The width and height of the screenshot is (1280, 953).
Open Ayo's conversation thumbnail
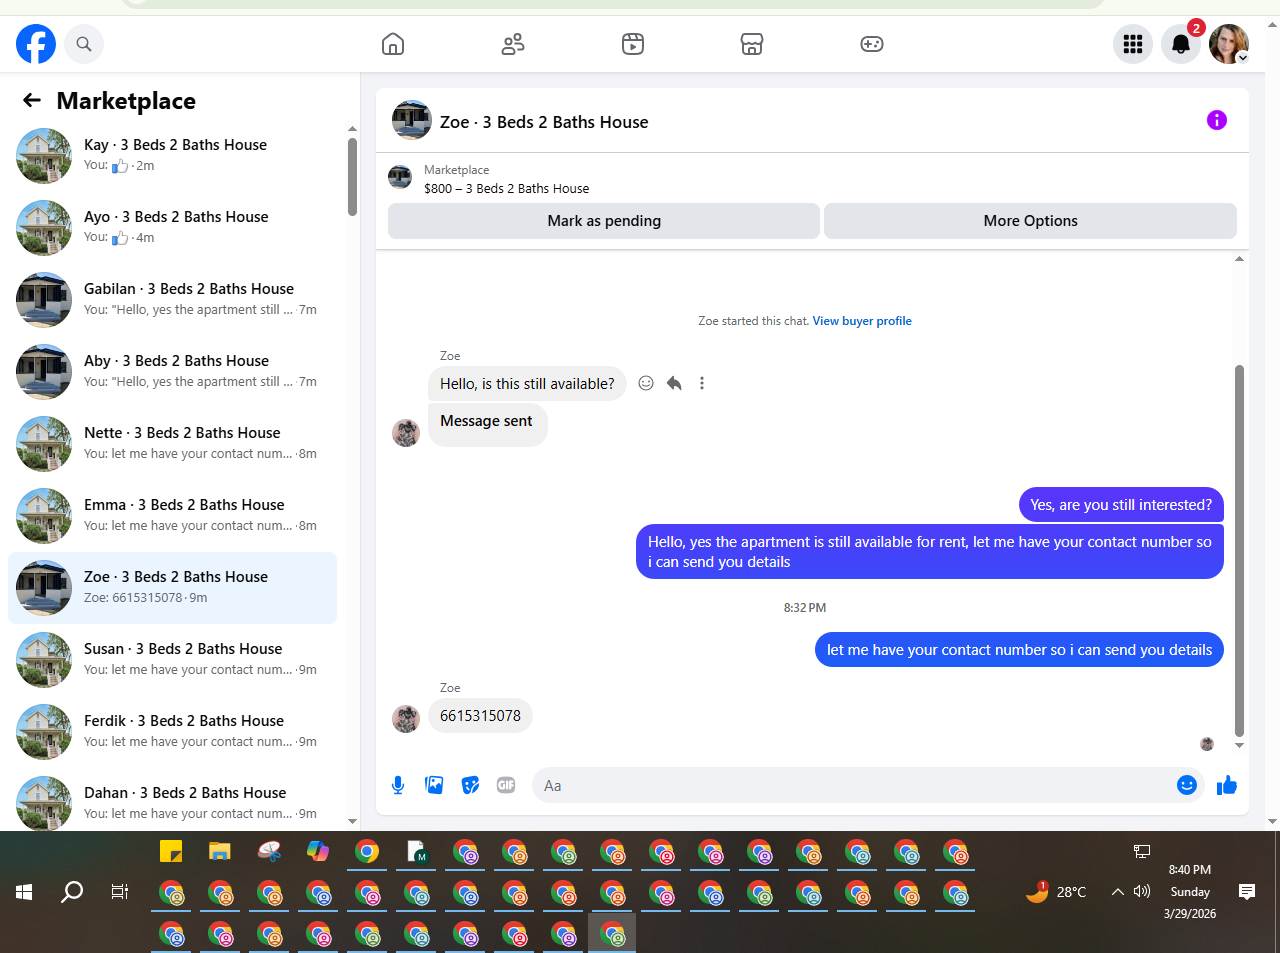pyautogui.click(x=44, y=228)
